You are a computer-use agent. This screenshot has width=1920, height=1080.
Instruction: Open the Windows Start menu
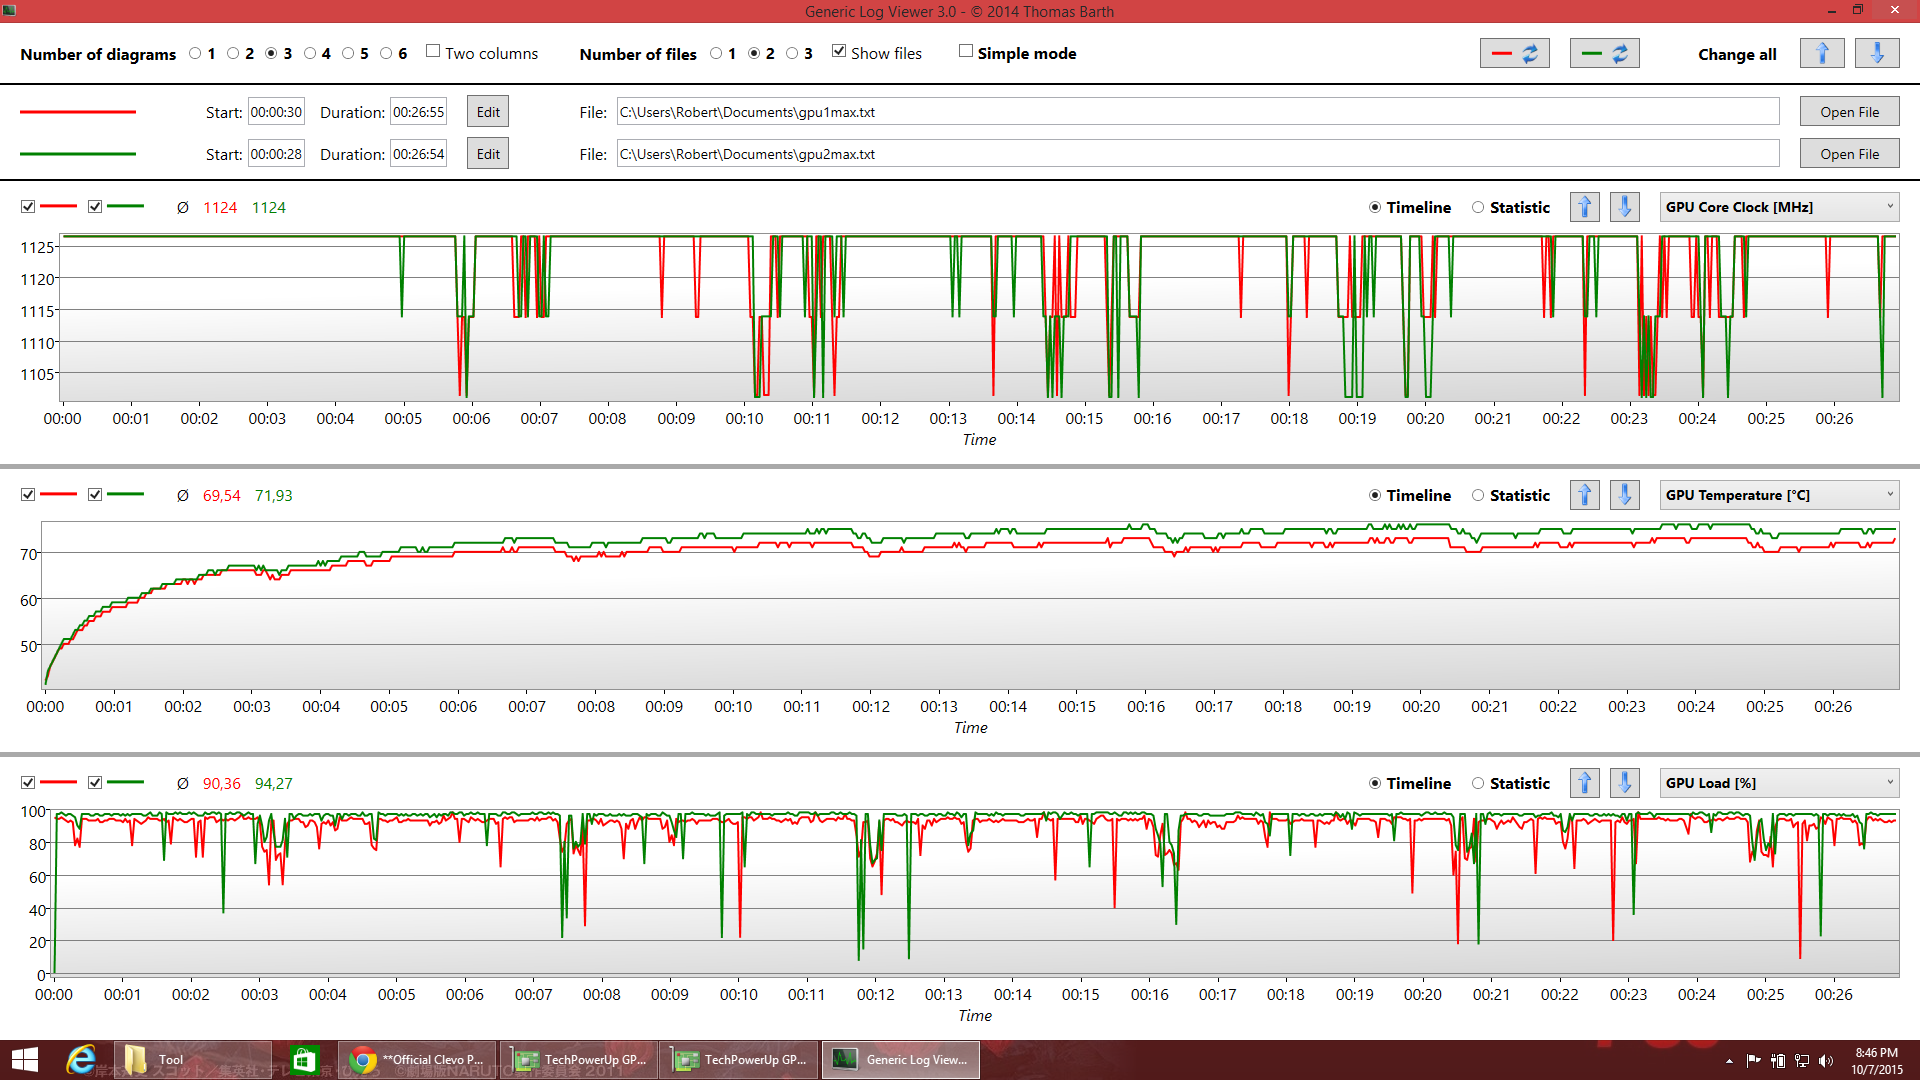tap(24, 1060)
